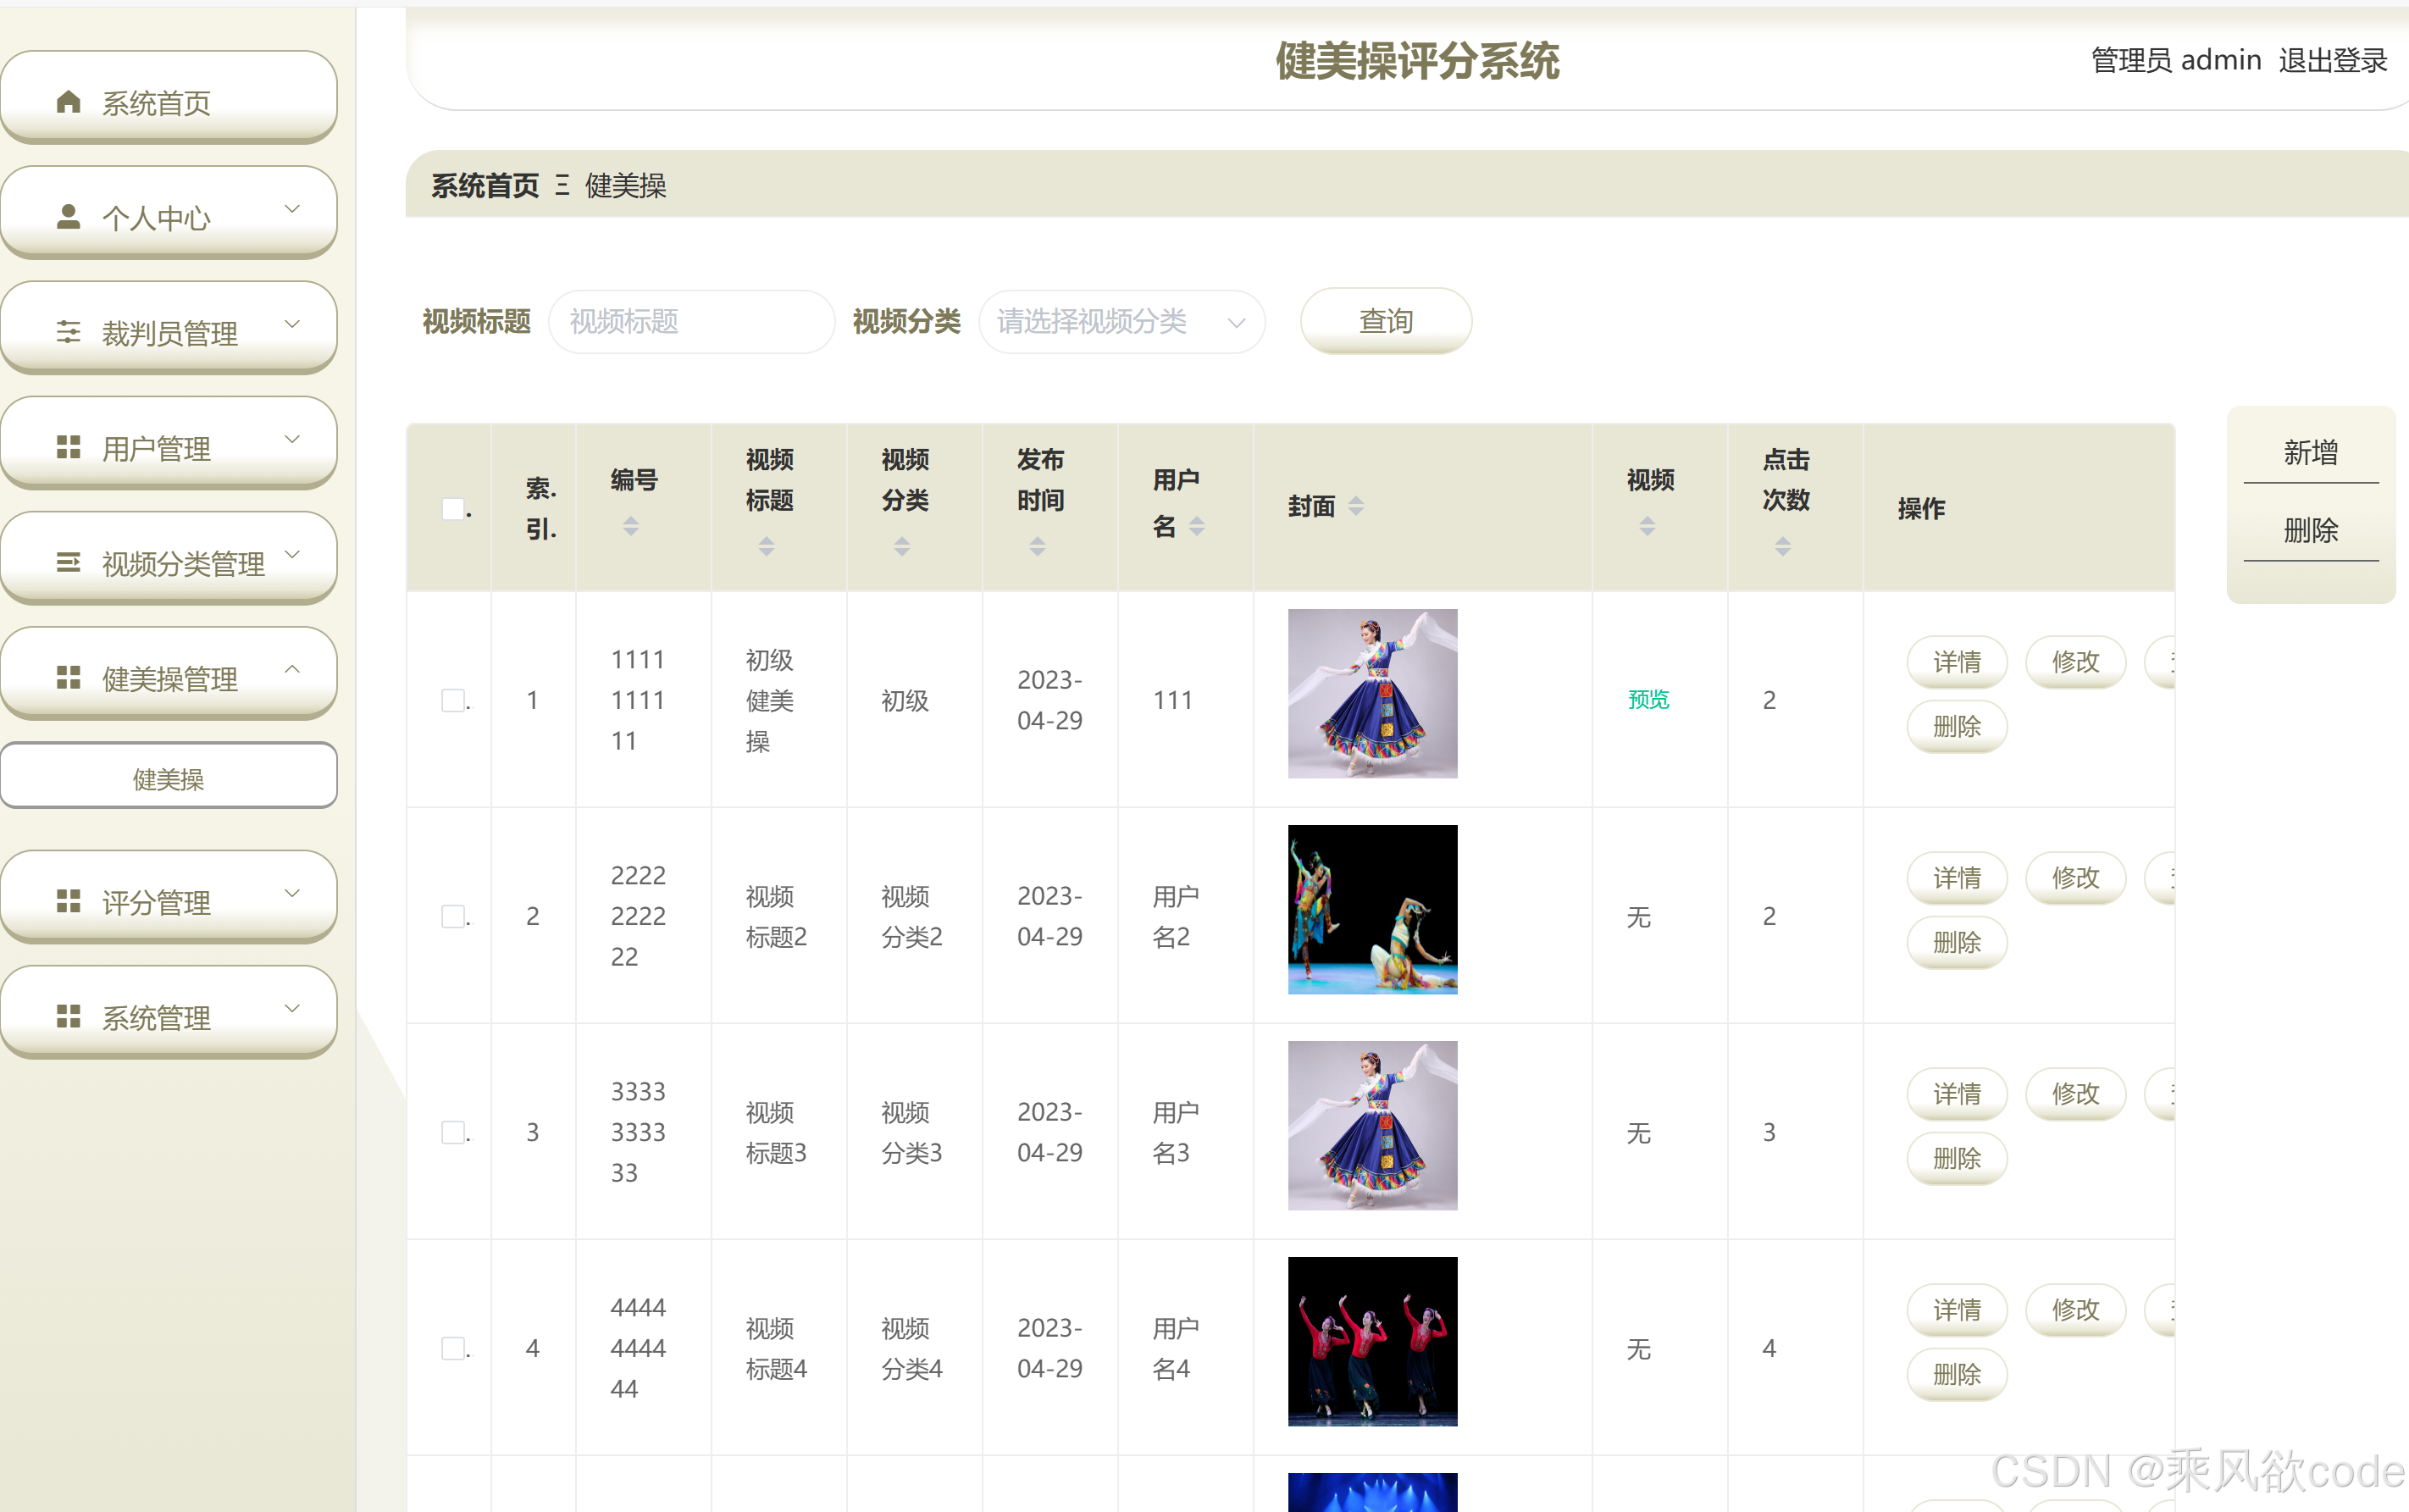The image size is (2409, 1512).
Task: Click the home icon beside 系统首页
Action: pyautogui.click(x=68, y=102)
